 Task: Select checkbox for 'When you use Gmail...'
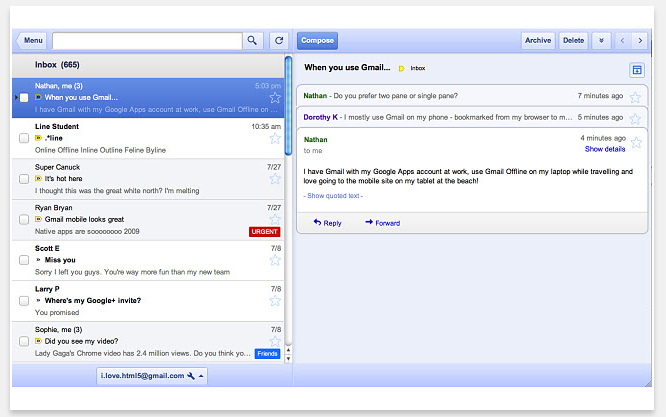(24, 98)
